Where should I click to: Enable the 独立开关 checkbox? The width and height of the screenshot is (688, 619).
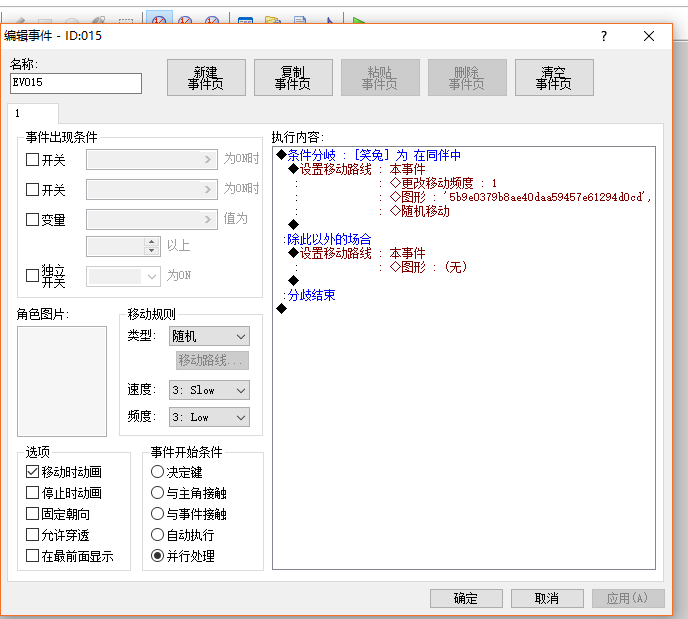[32, 276]
